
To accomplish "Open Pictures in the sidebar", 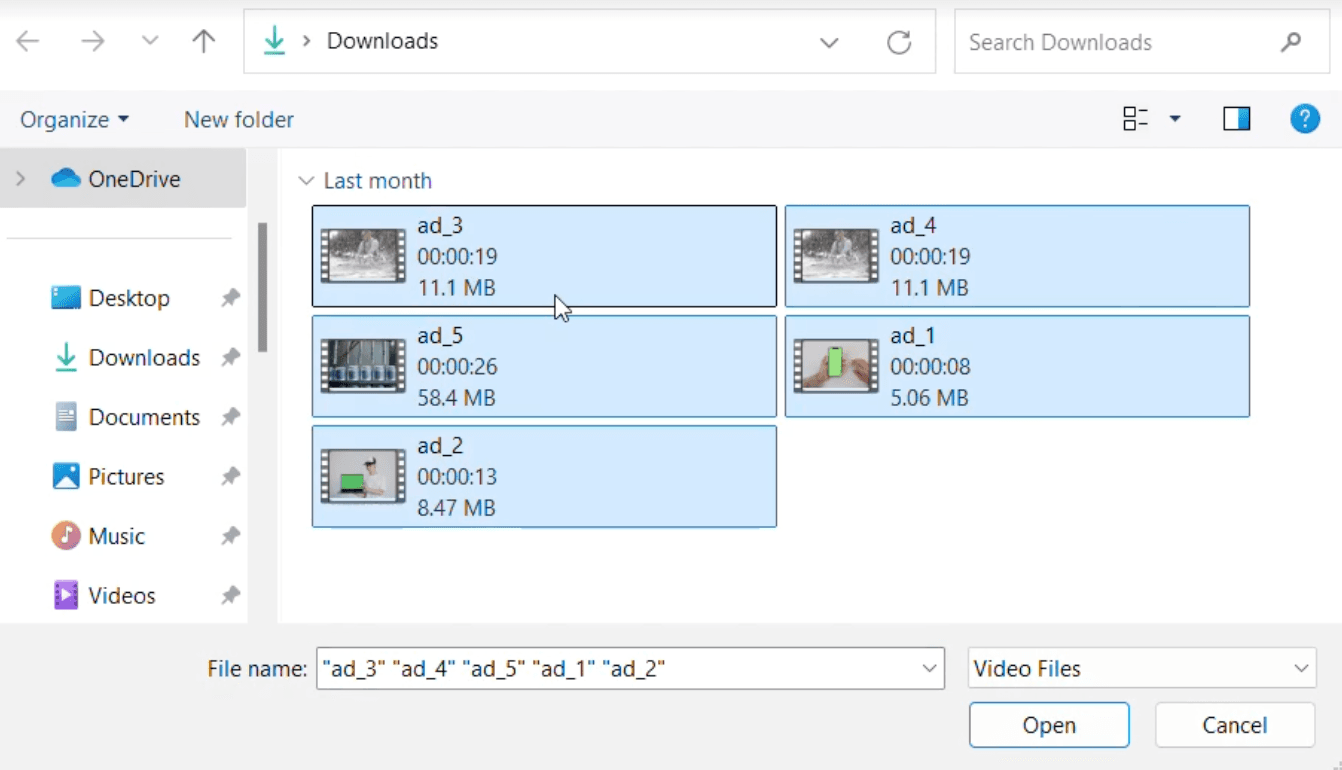I will click(126, 476).
